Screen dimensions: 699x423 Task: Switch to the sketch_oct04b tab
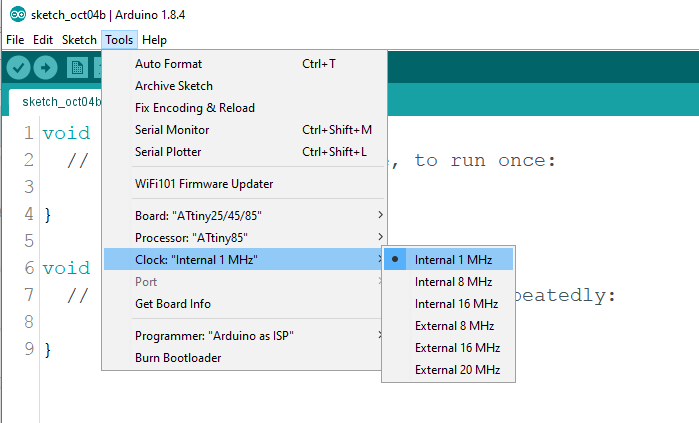(x=60, y=102)
